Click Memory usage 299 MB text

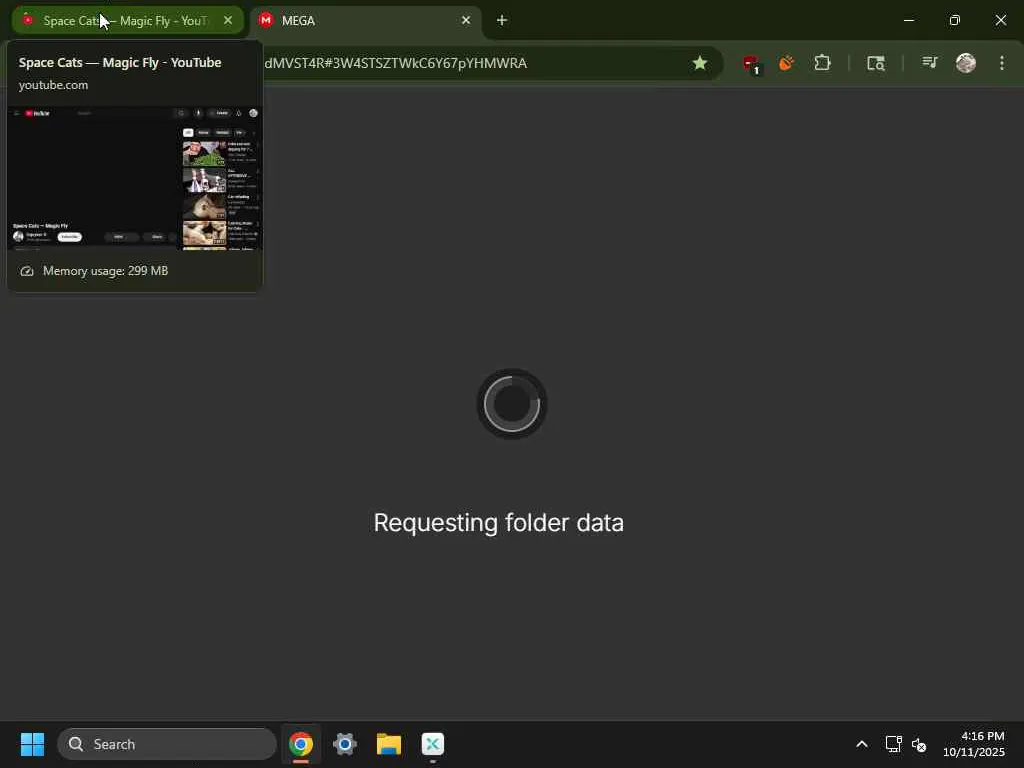point(105,271)
